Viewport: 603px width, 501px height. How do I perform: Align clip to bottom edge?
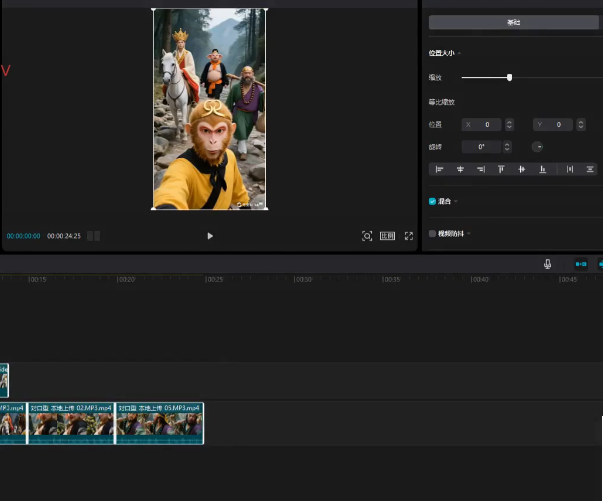coord(542,169)
